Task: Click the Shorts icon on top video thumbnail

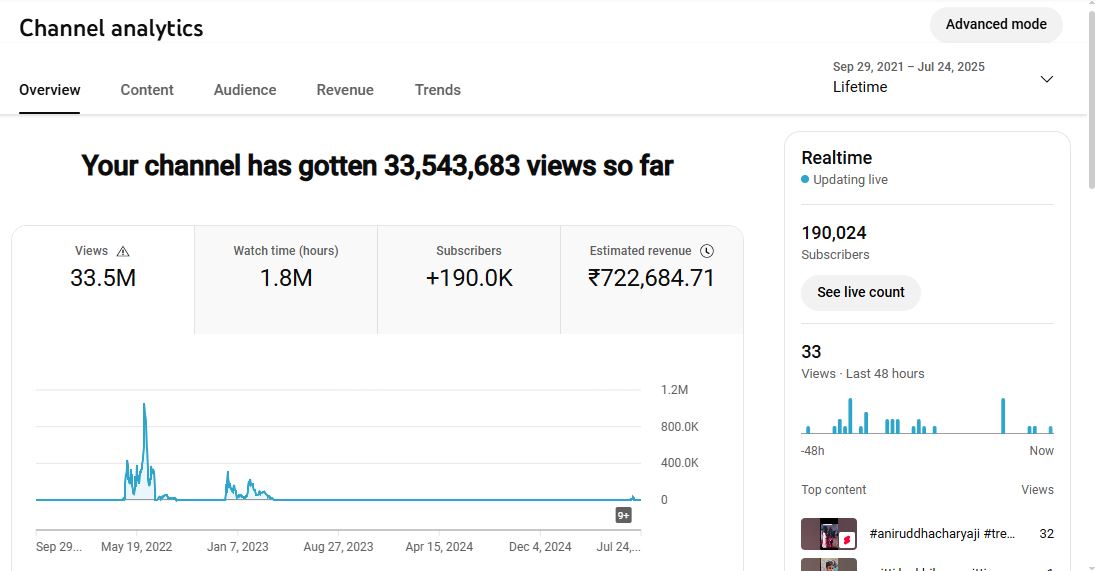Action: pyautogui.click(x=845, y=539)
